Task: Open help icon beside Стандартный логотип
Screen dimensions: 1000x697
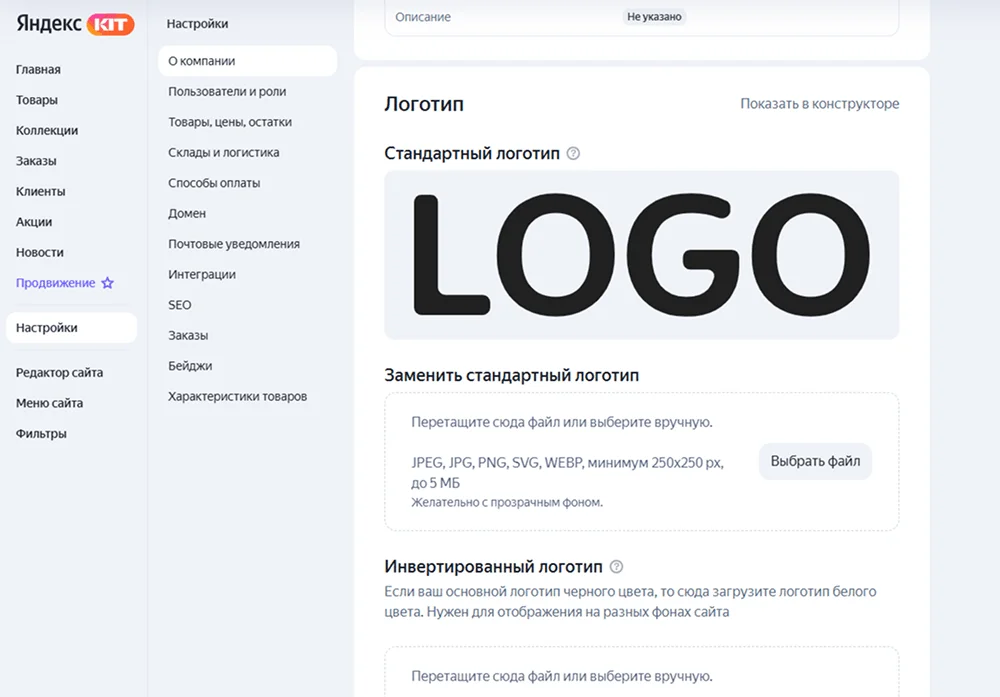Action: 573,153
